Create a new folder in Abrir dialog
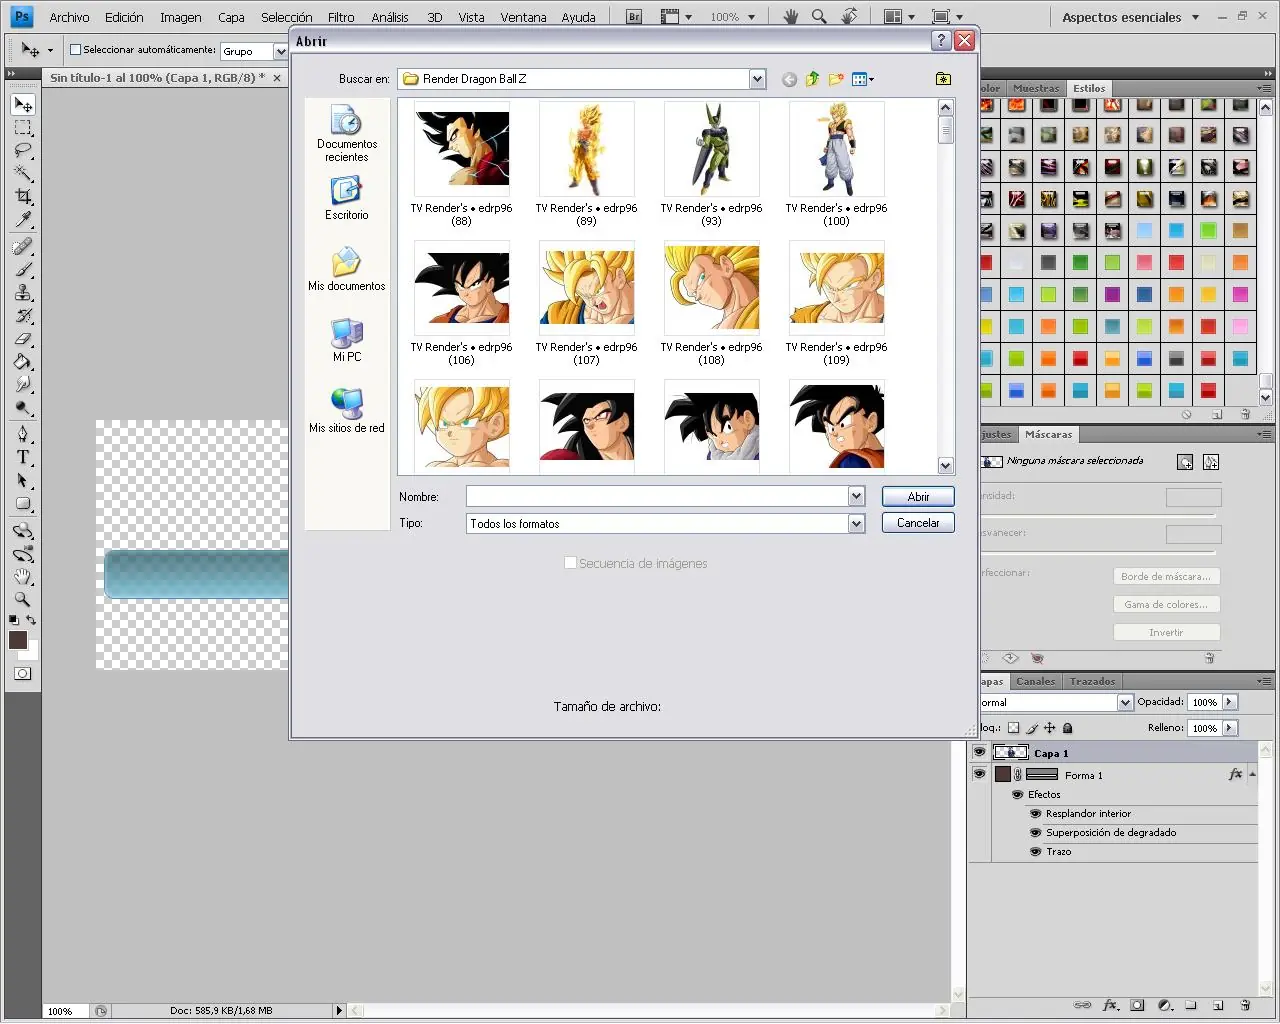Image resolution: width=1280 pixels, height=1024 pixels. pos(835,79)
